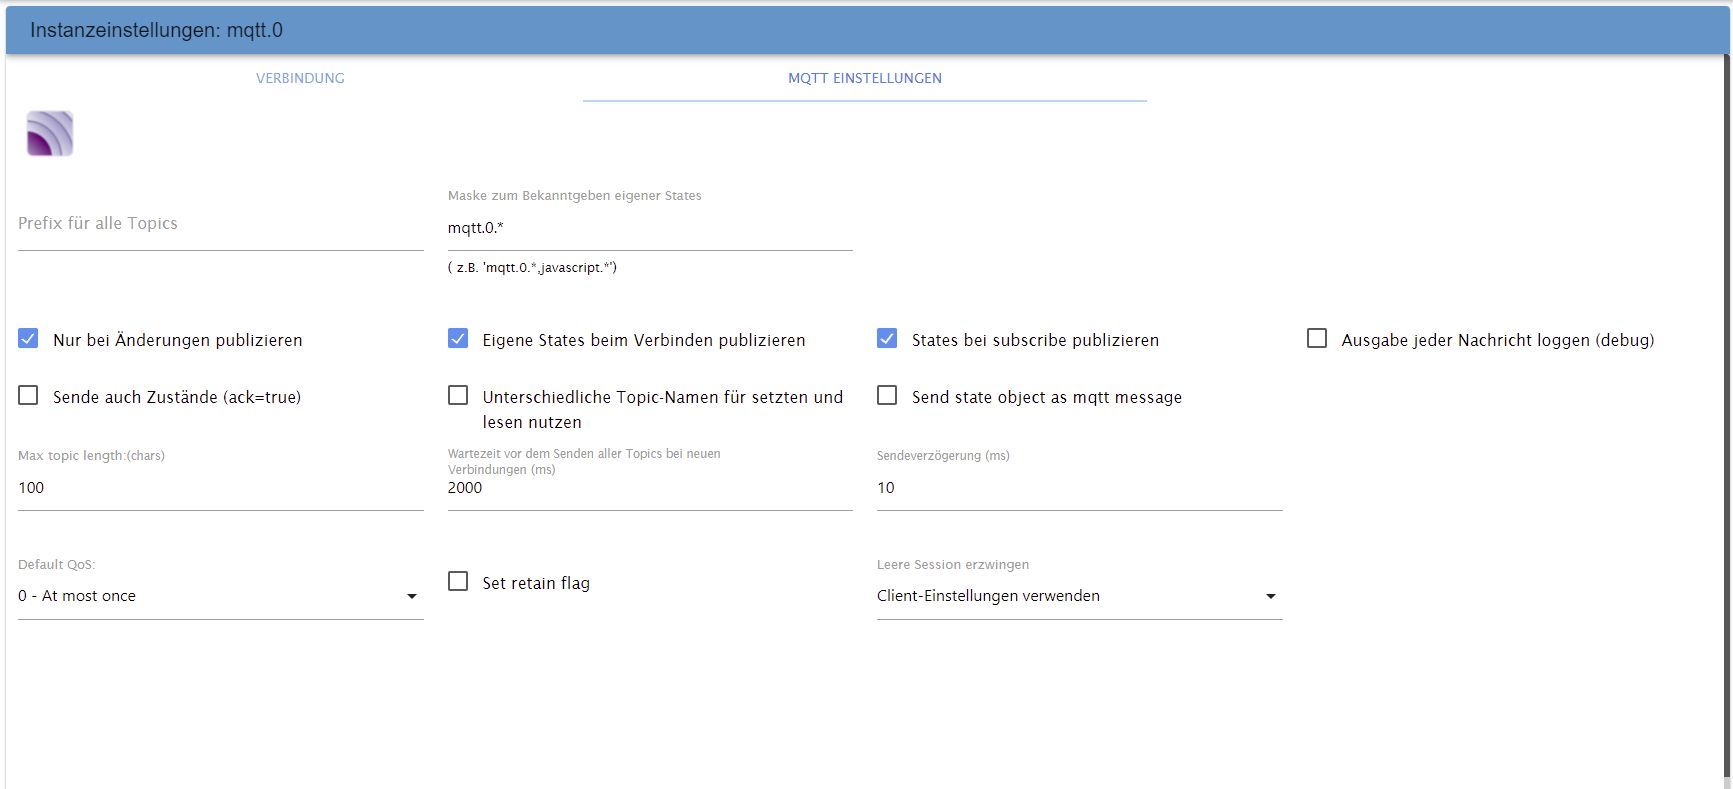Screen dimensions: 1733x789
Task: Disable States bei subscribe publizieren checkbox
Action: (887, 339)
